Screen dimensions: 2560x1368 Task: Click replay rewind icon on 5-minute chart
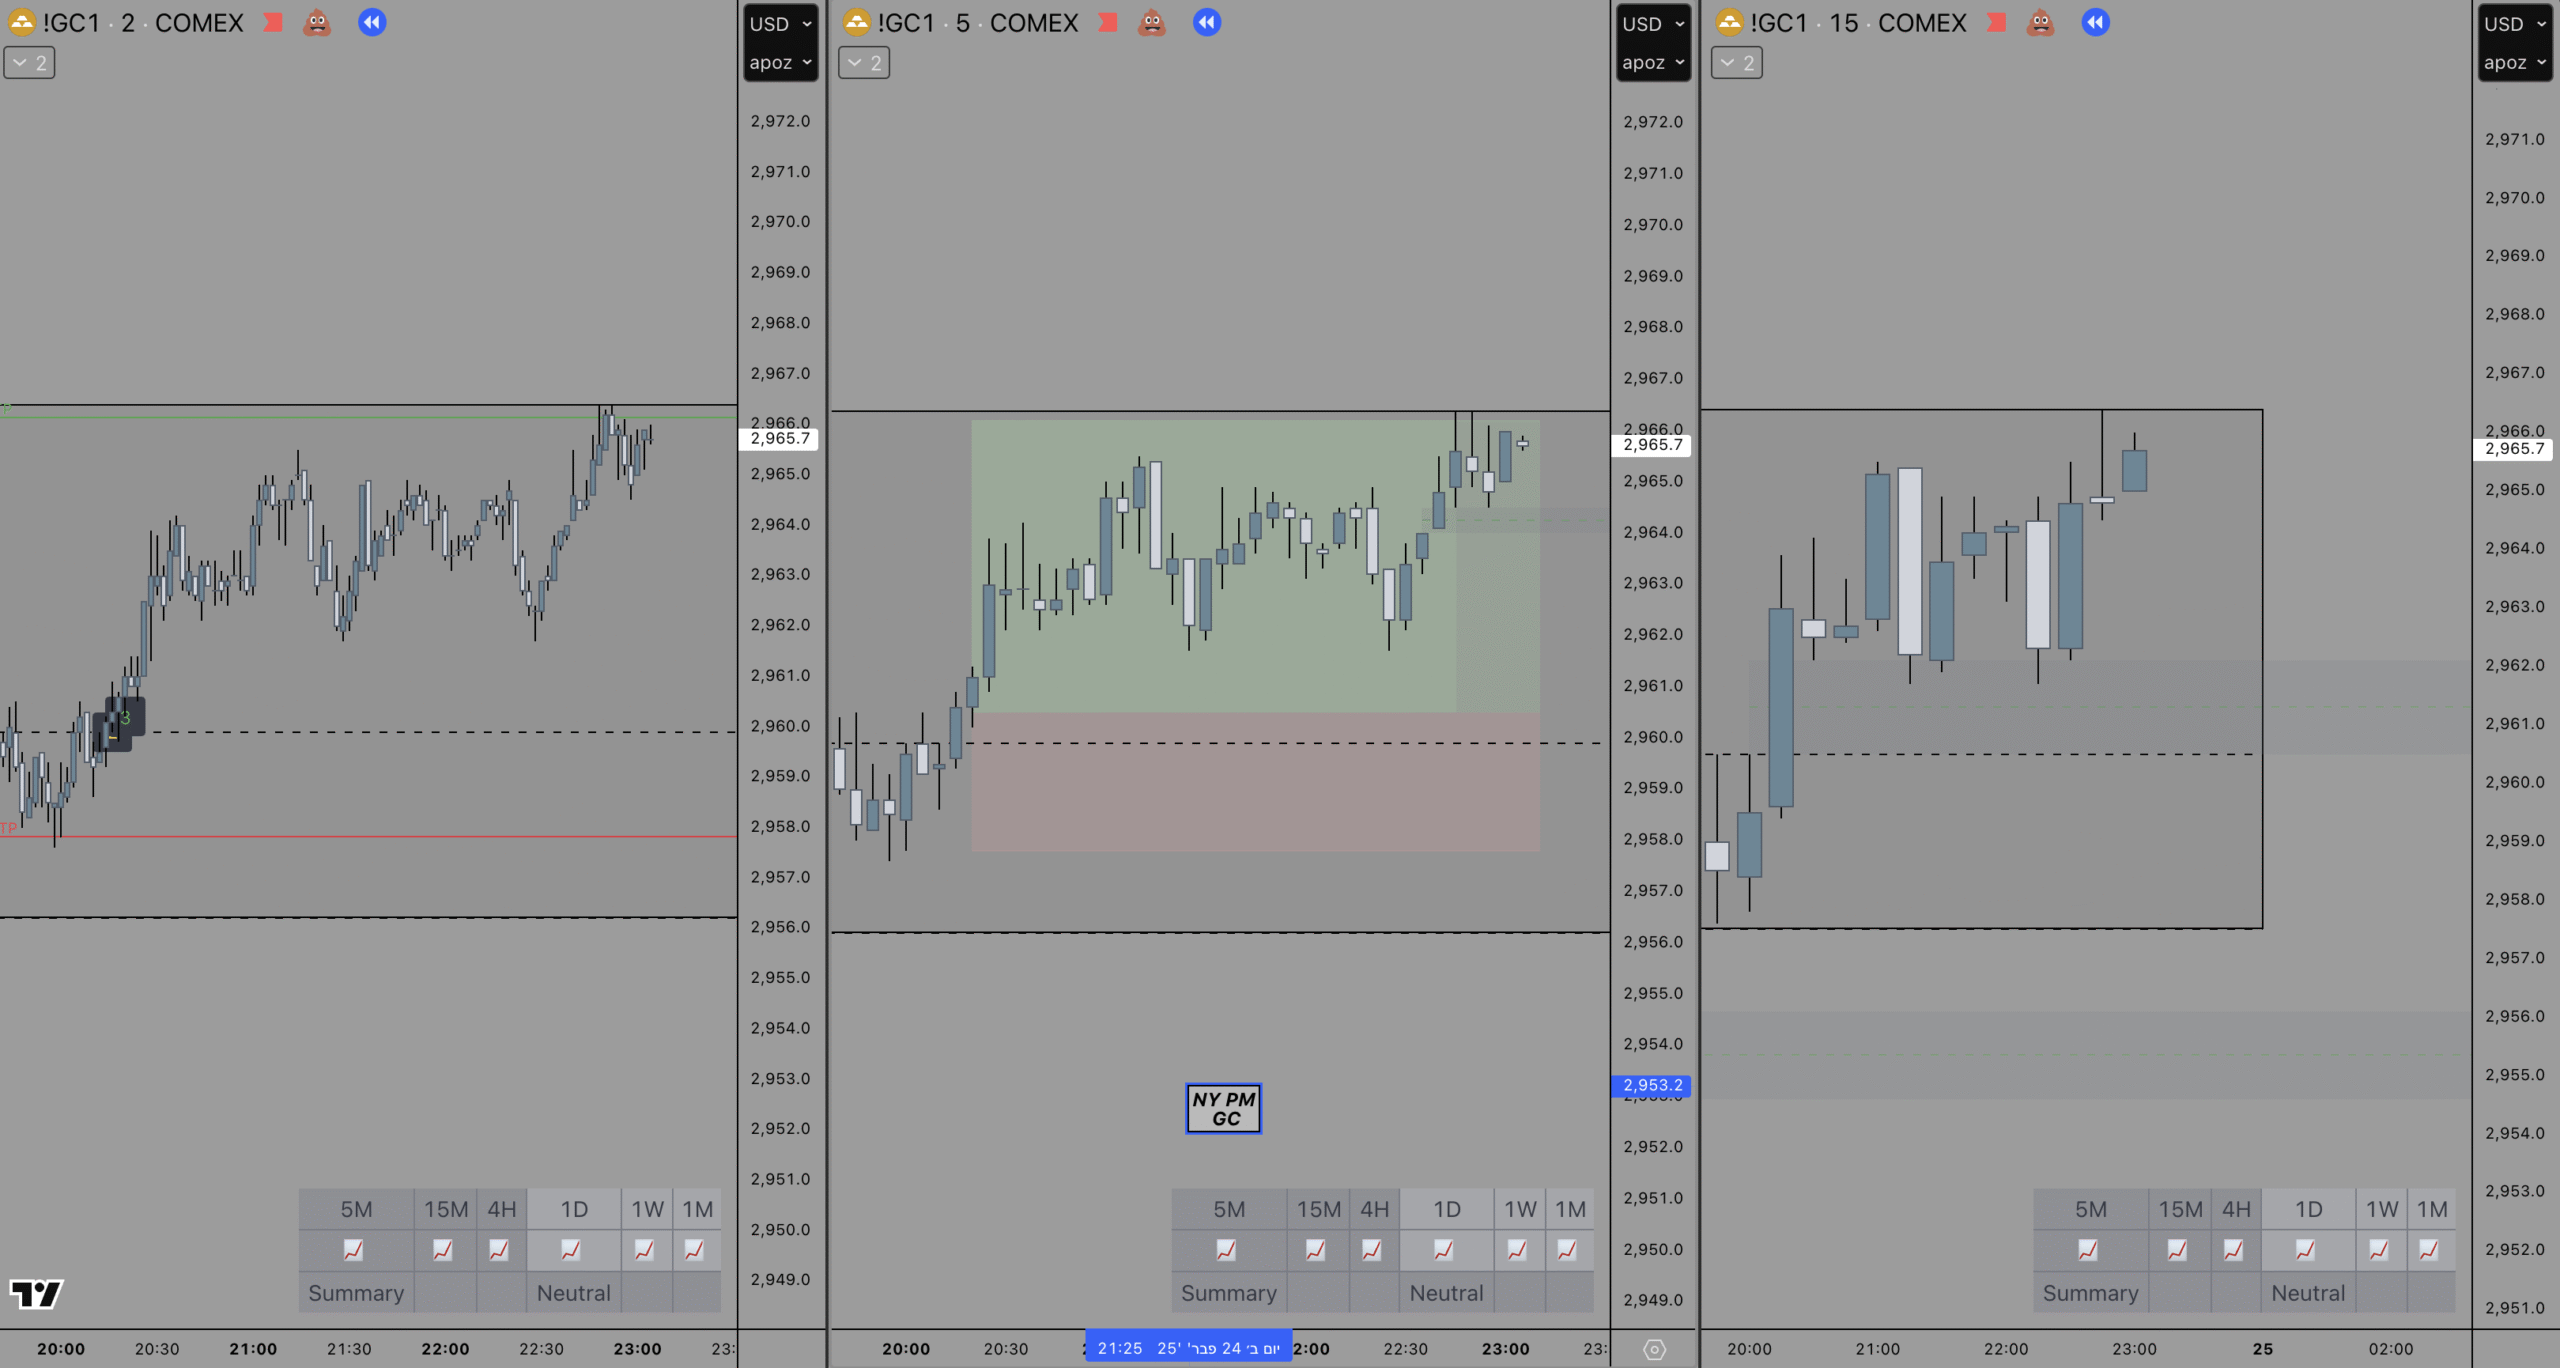click(x=1207, y=22)
